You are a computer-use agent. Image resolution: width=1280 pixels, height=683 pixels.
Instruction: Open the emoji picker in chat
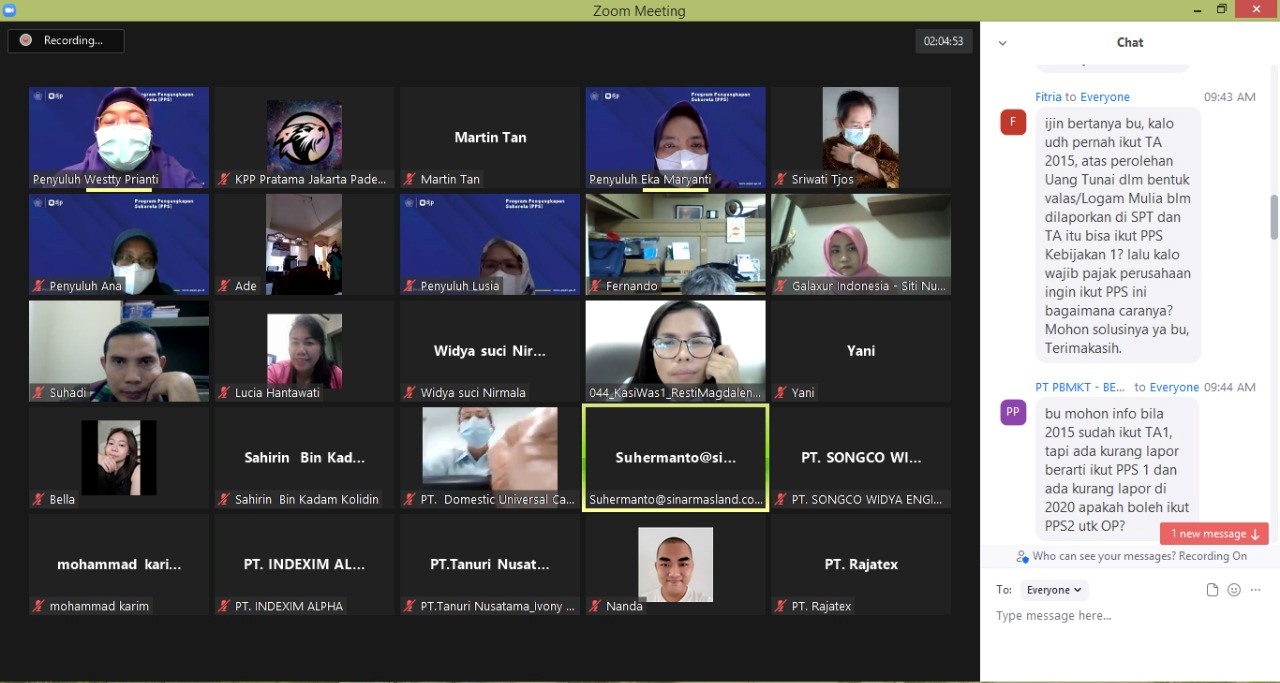point(1234,590)
